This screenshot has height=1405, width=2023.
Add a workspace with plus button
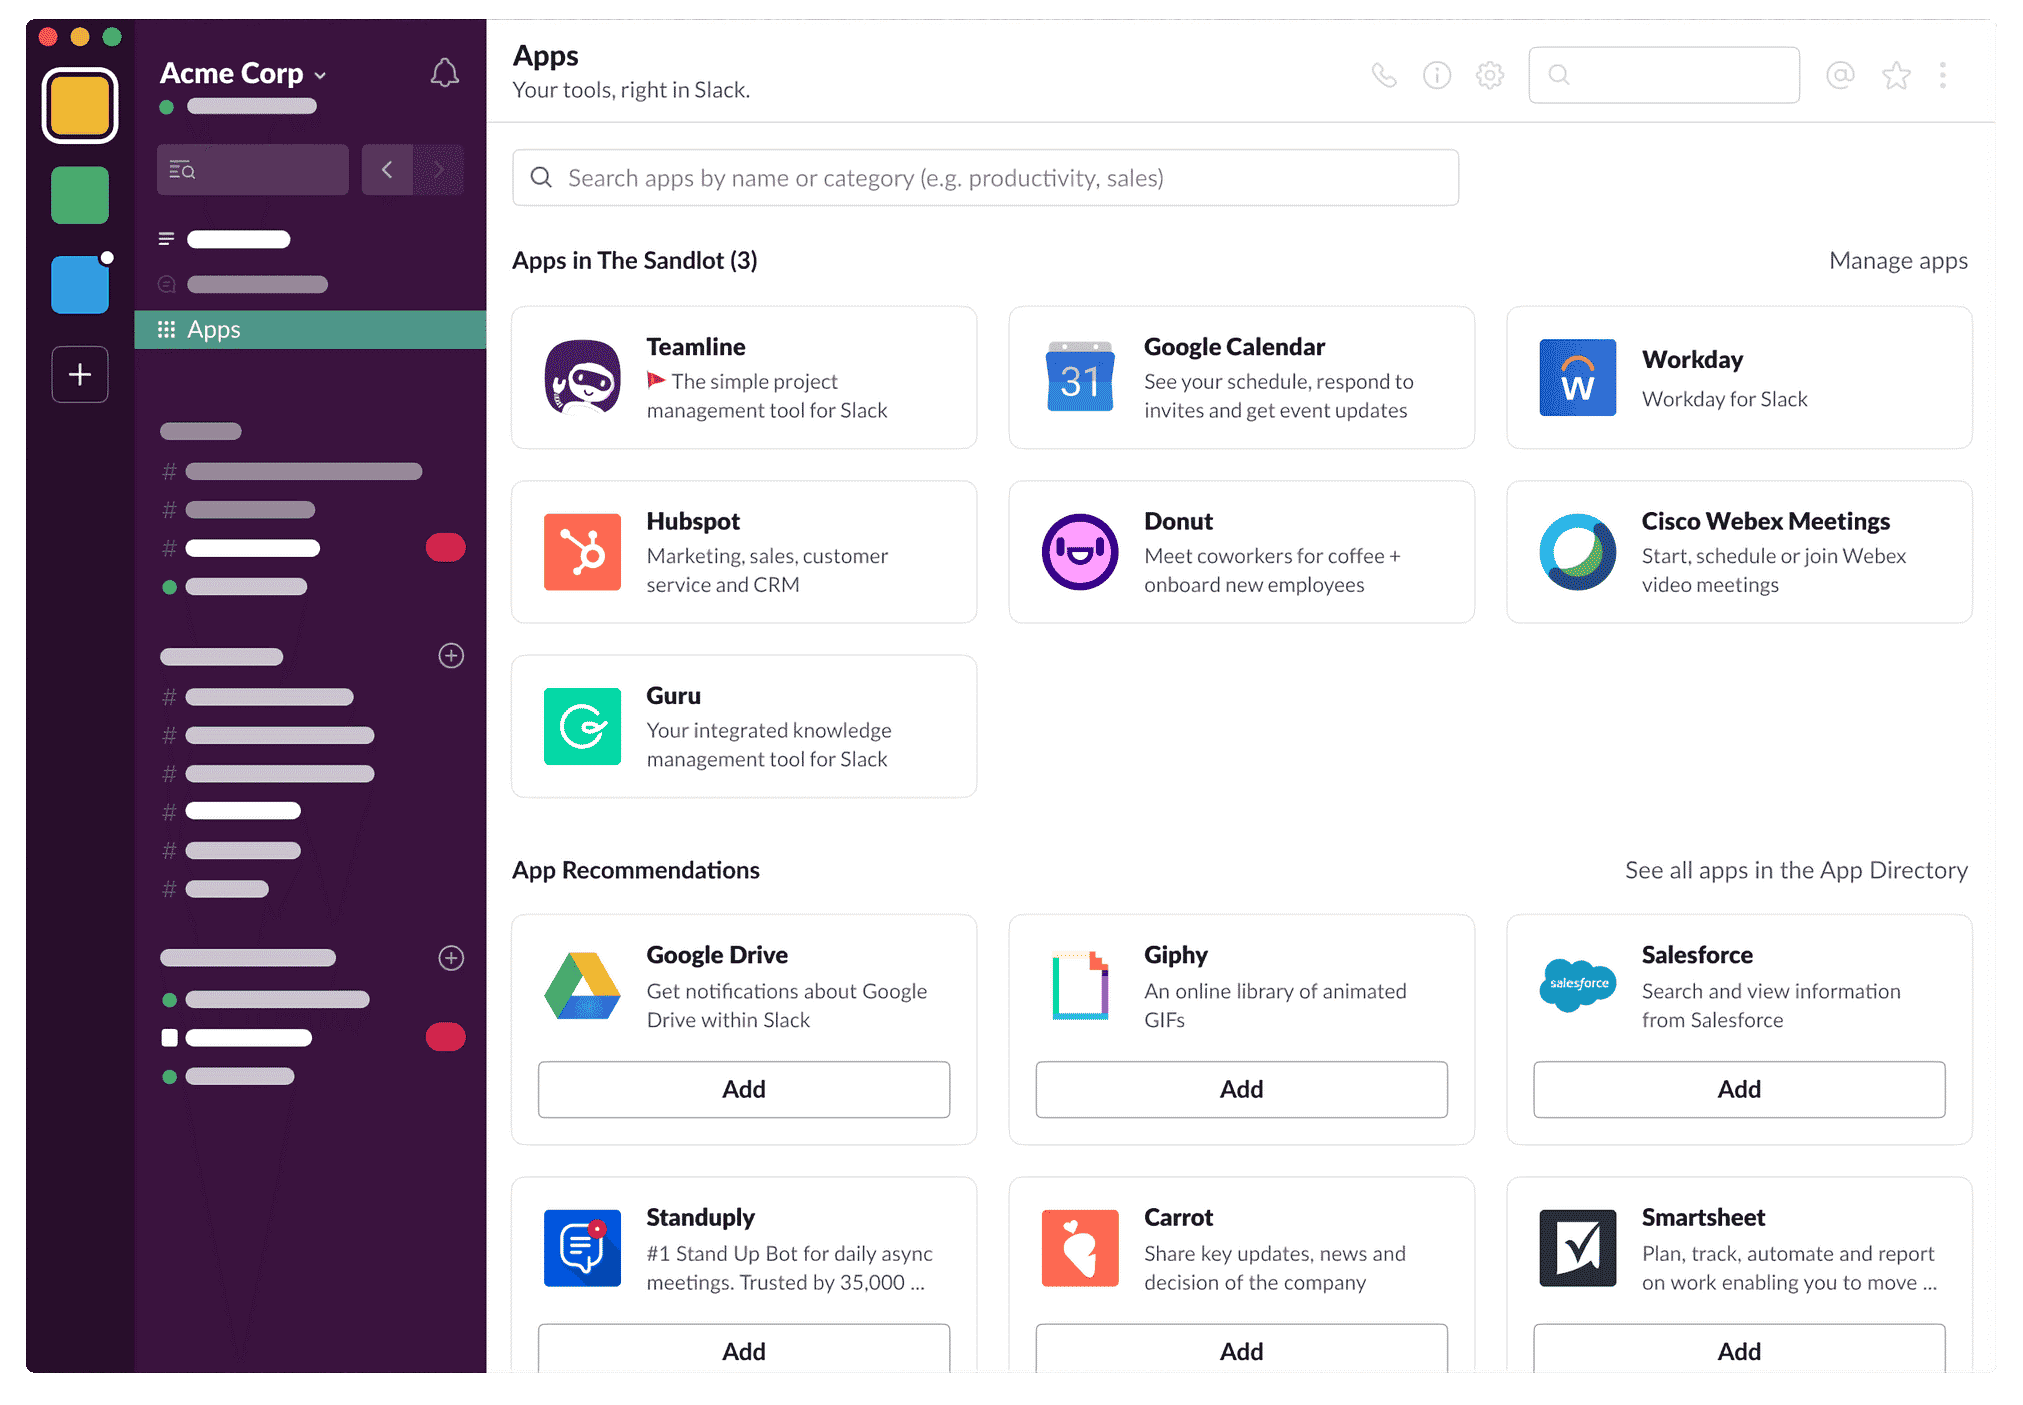coord(80,375)
